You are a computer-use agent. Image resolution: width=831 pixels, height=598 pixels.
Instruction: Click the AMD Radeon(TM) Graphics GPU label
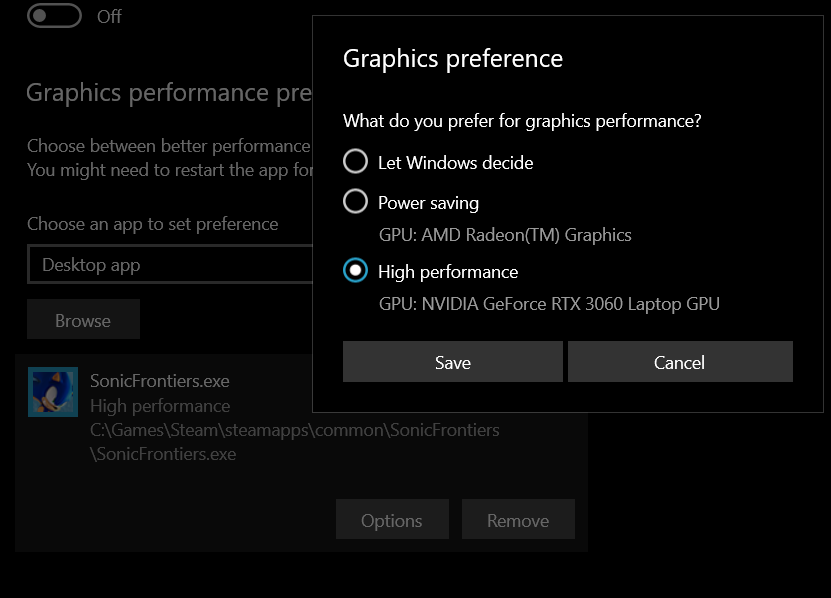(505, 235)
